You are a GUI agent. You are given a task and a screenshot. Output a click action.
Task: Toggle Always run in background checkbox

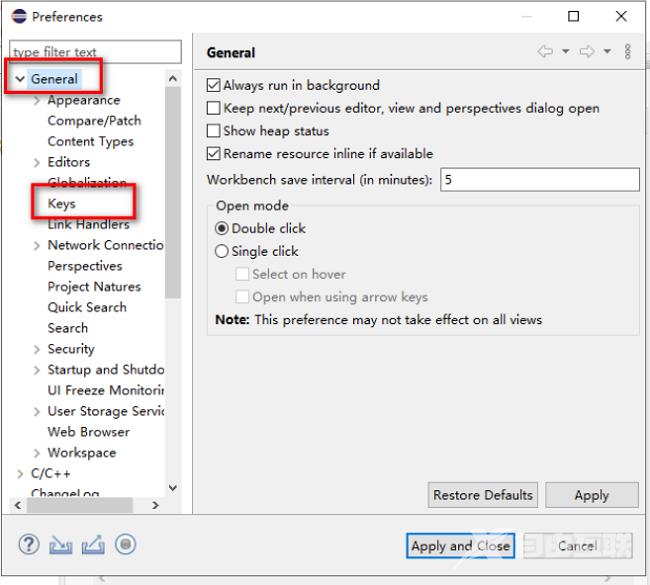[x=213, y=86]
